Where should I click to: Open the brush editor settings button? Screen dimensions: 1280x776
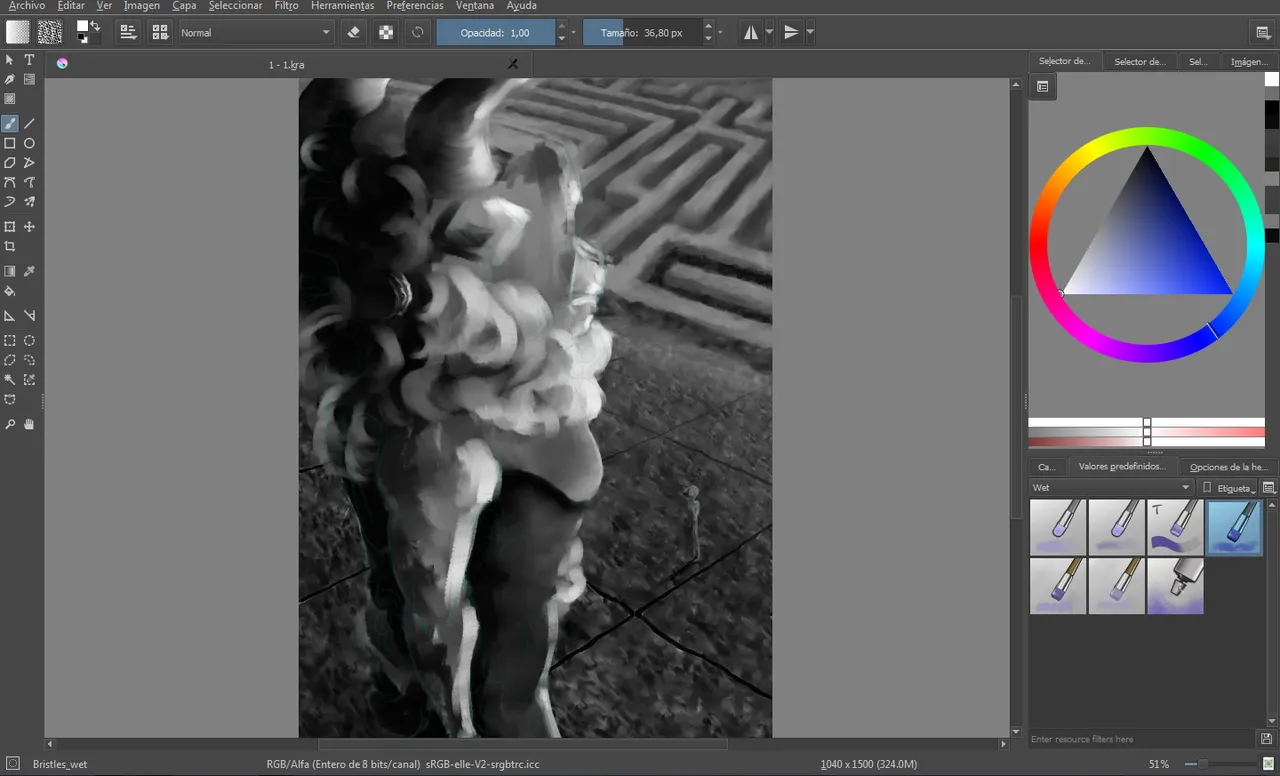click(x=128, y=32)
